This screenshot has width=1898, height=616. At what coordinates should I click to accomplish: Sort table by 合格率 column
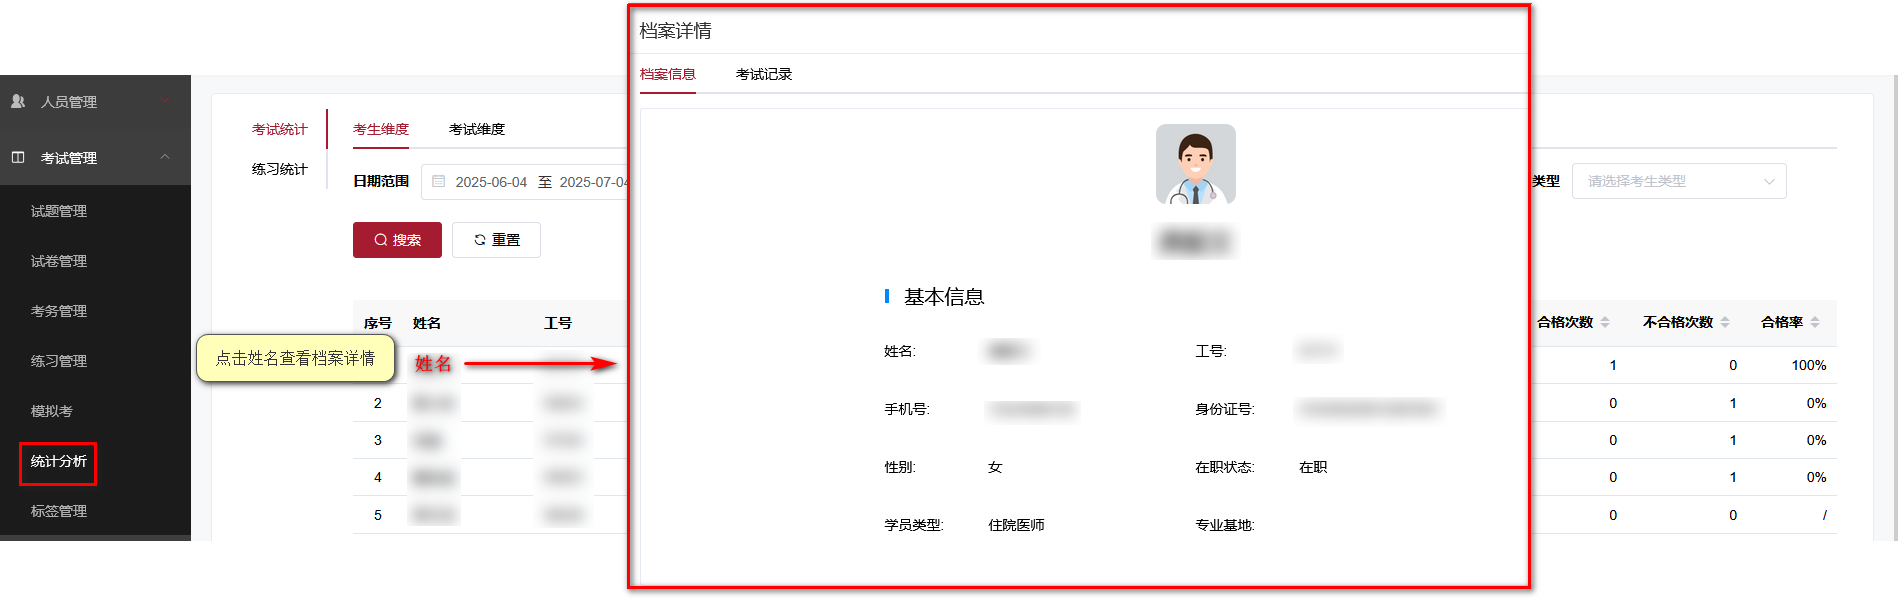(x=1814, y=322)
